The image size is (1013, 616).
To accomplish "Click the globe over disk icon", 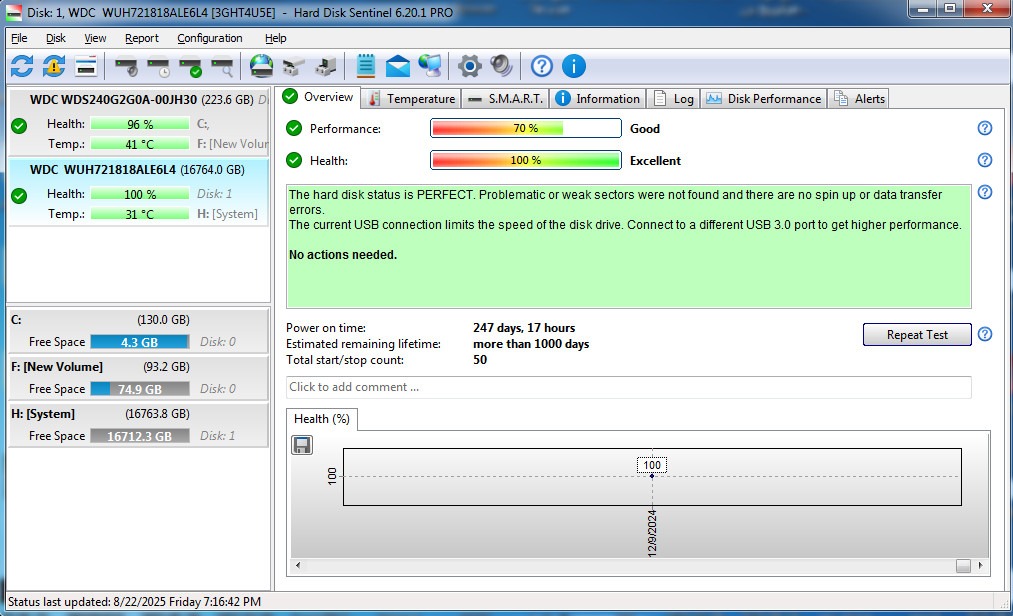I will coord(262,66).
